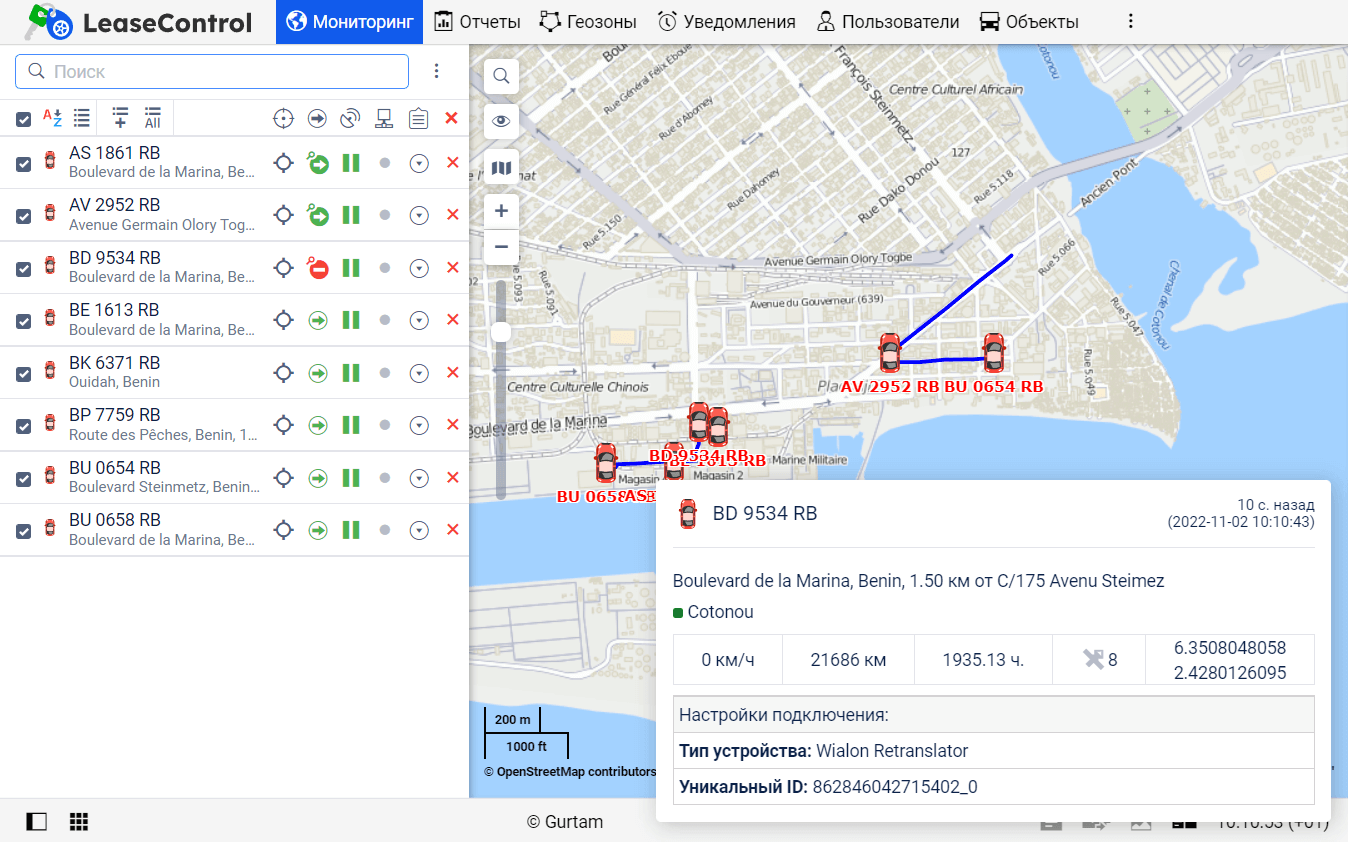Click BU 0654 RB car marker on map
Viewport: 1348px width, 842px height.
994,353
